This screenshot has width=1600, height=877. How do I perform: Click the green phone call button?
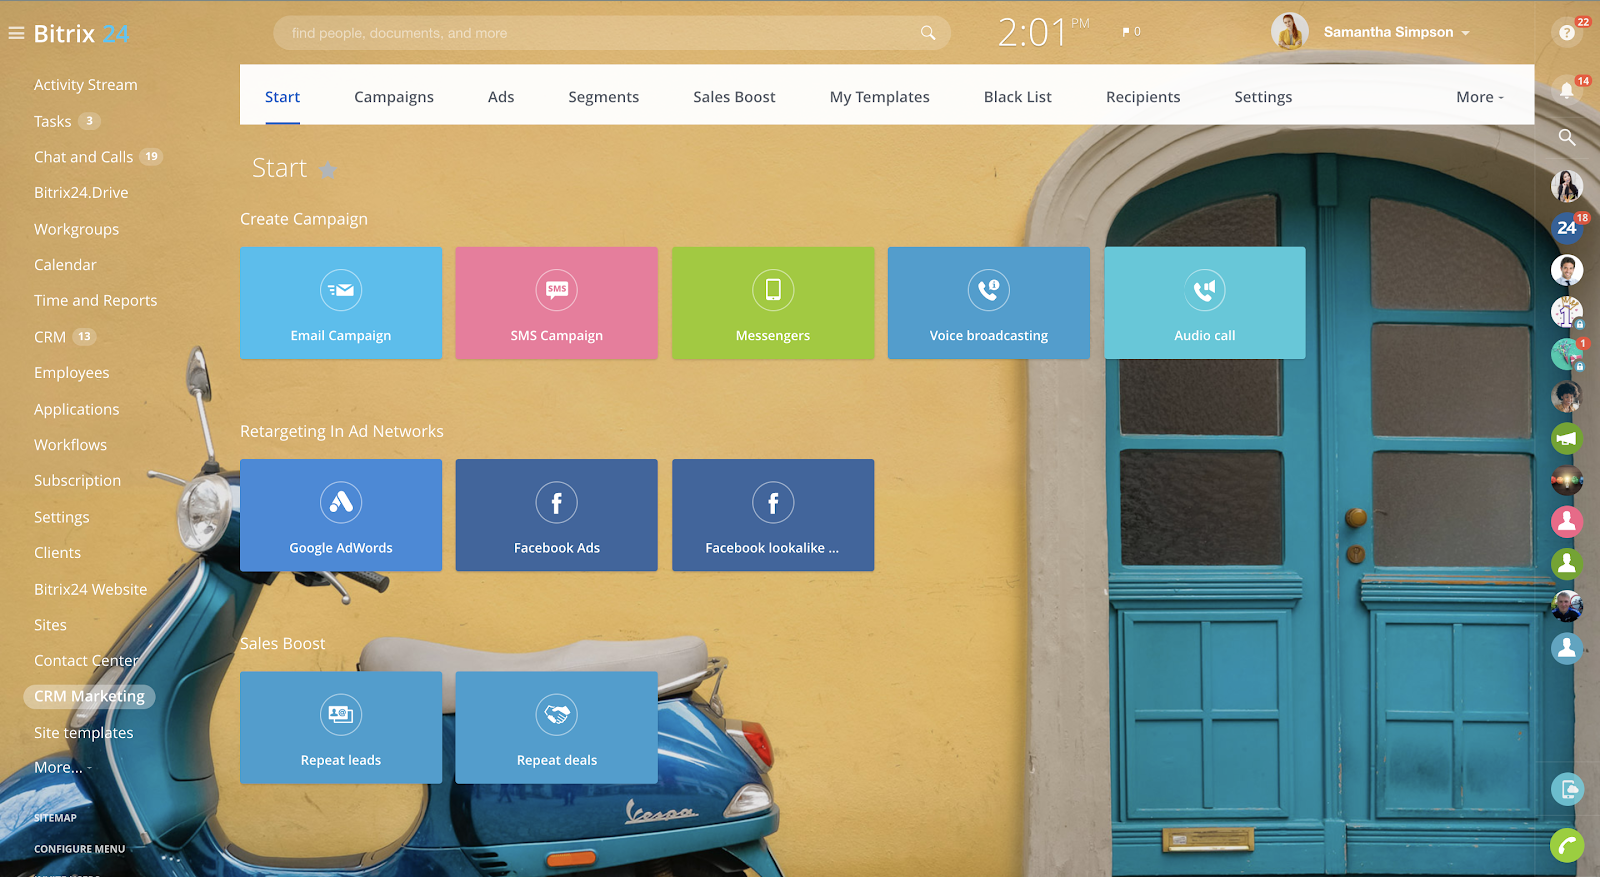pos(1567,846)
